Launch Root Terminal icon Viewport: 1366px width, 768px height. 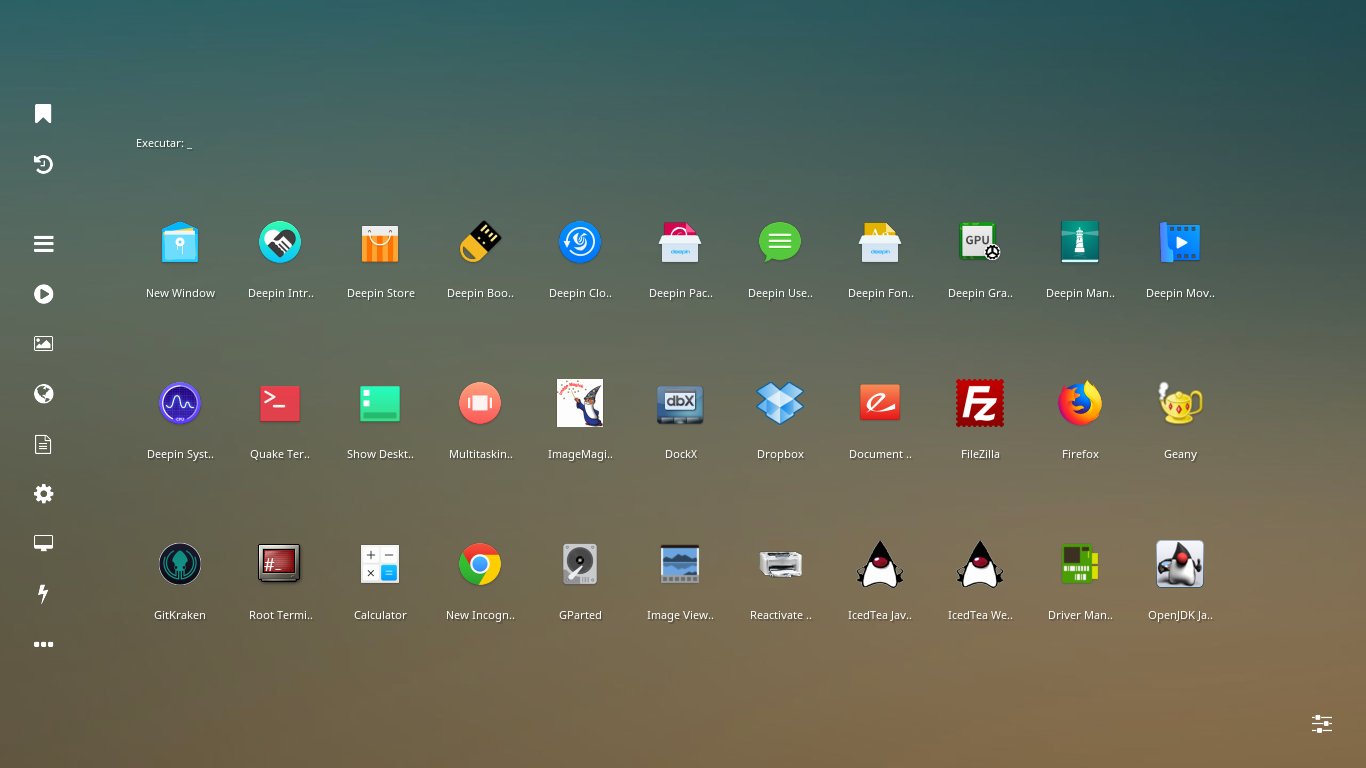(280, 564)
